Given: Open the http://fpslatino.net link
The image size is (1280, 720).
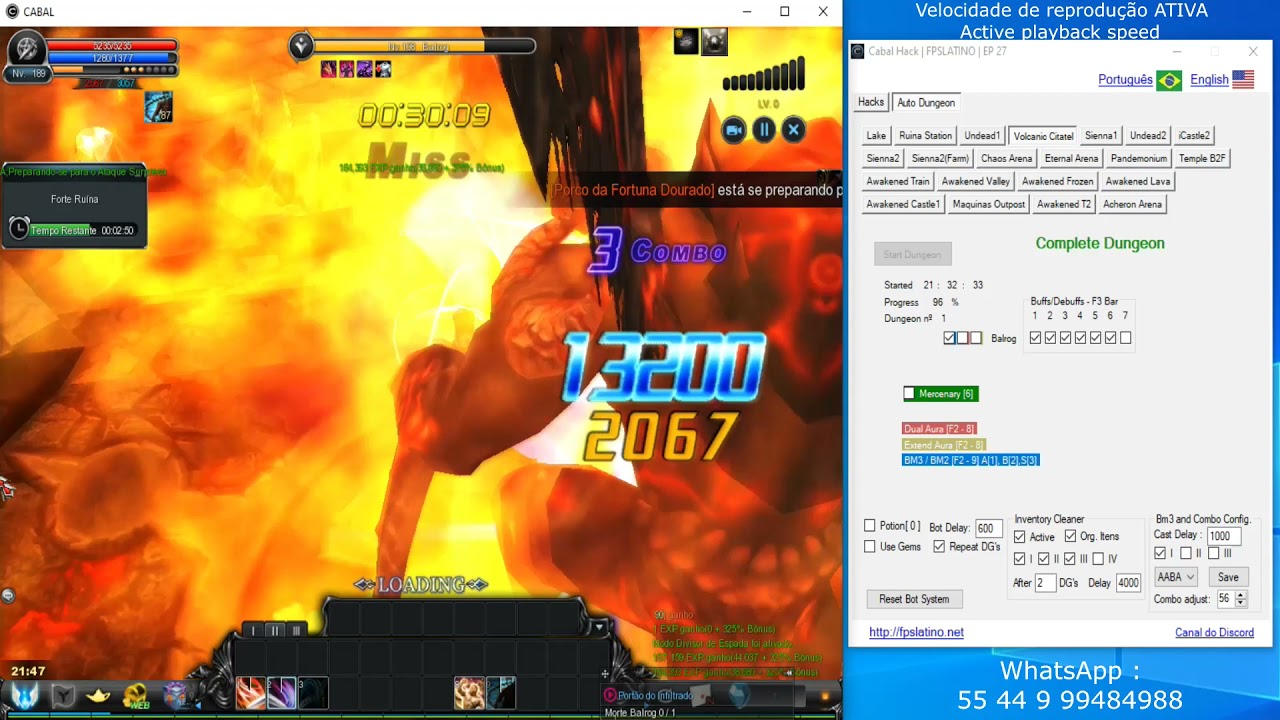Looking at the screenshot, I should click(x=916, y=632).
